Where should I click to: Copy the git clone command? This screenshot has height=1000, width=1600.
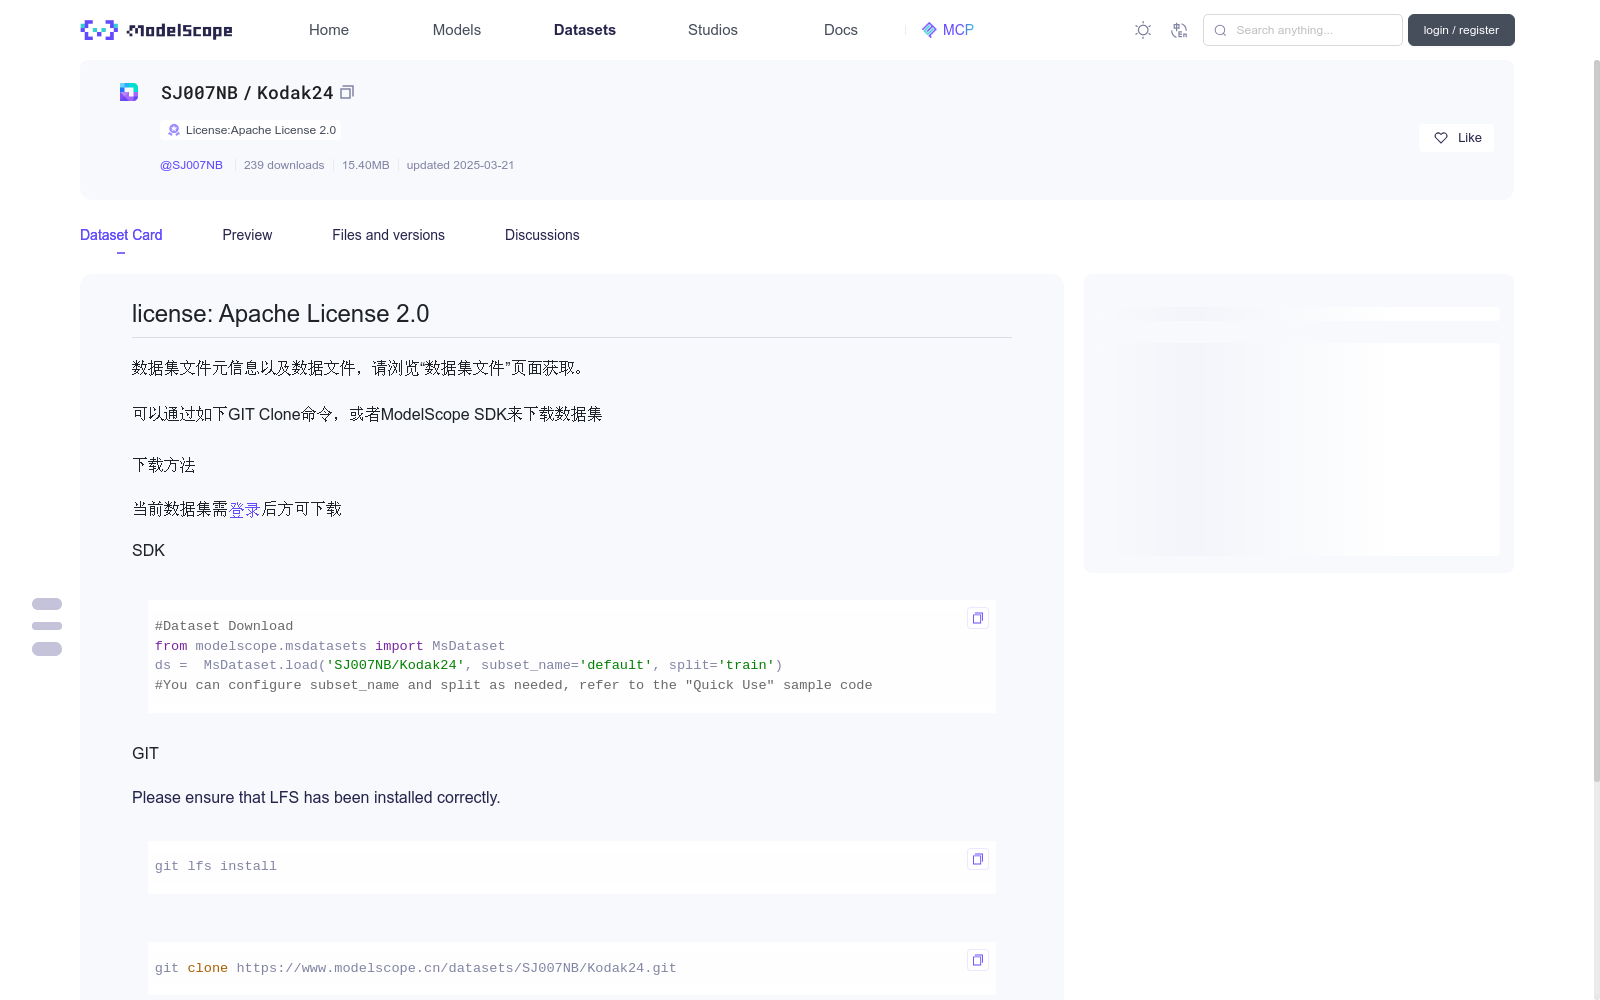point(978,960)
